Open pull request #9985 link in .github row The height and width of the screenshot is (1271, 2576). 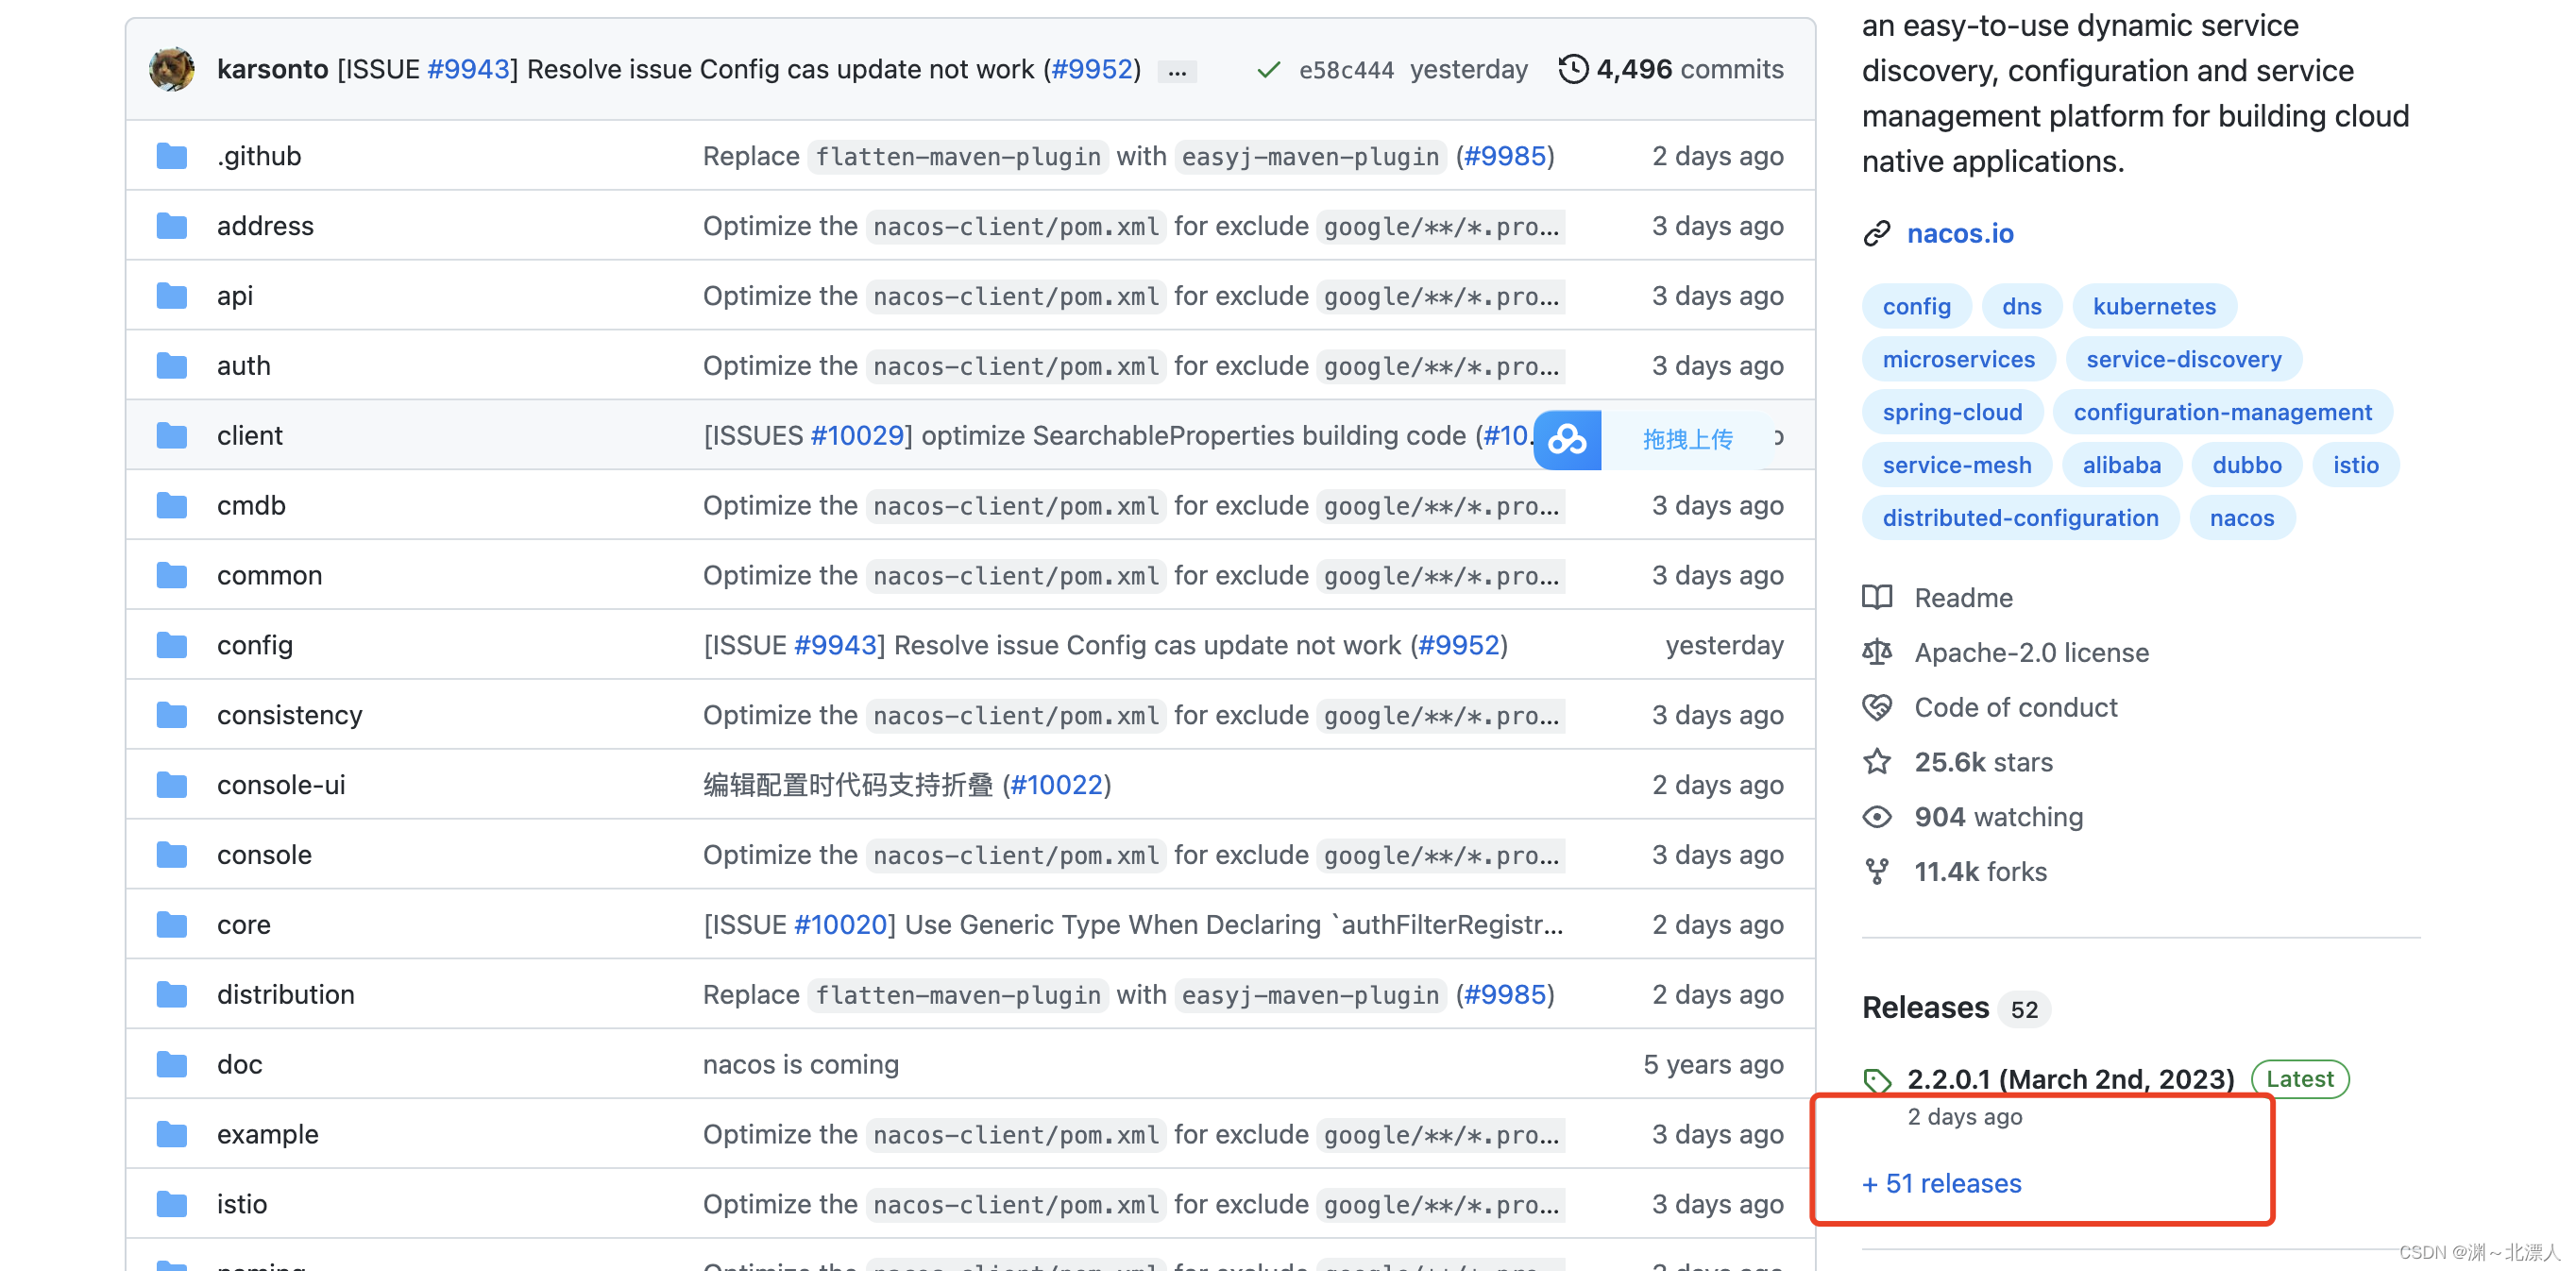(x=1504, y=156)
